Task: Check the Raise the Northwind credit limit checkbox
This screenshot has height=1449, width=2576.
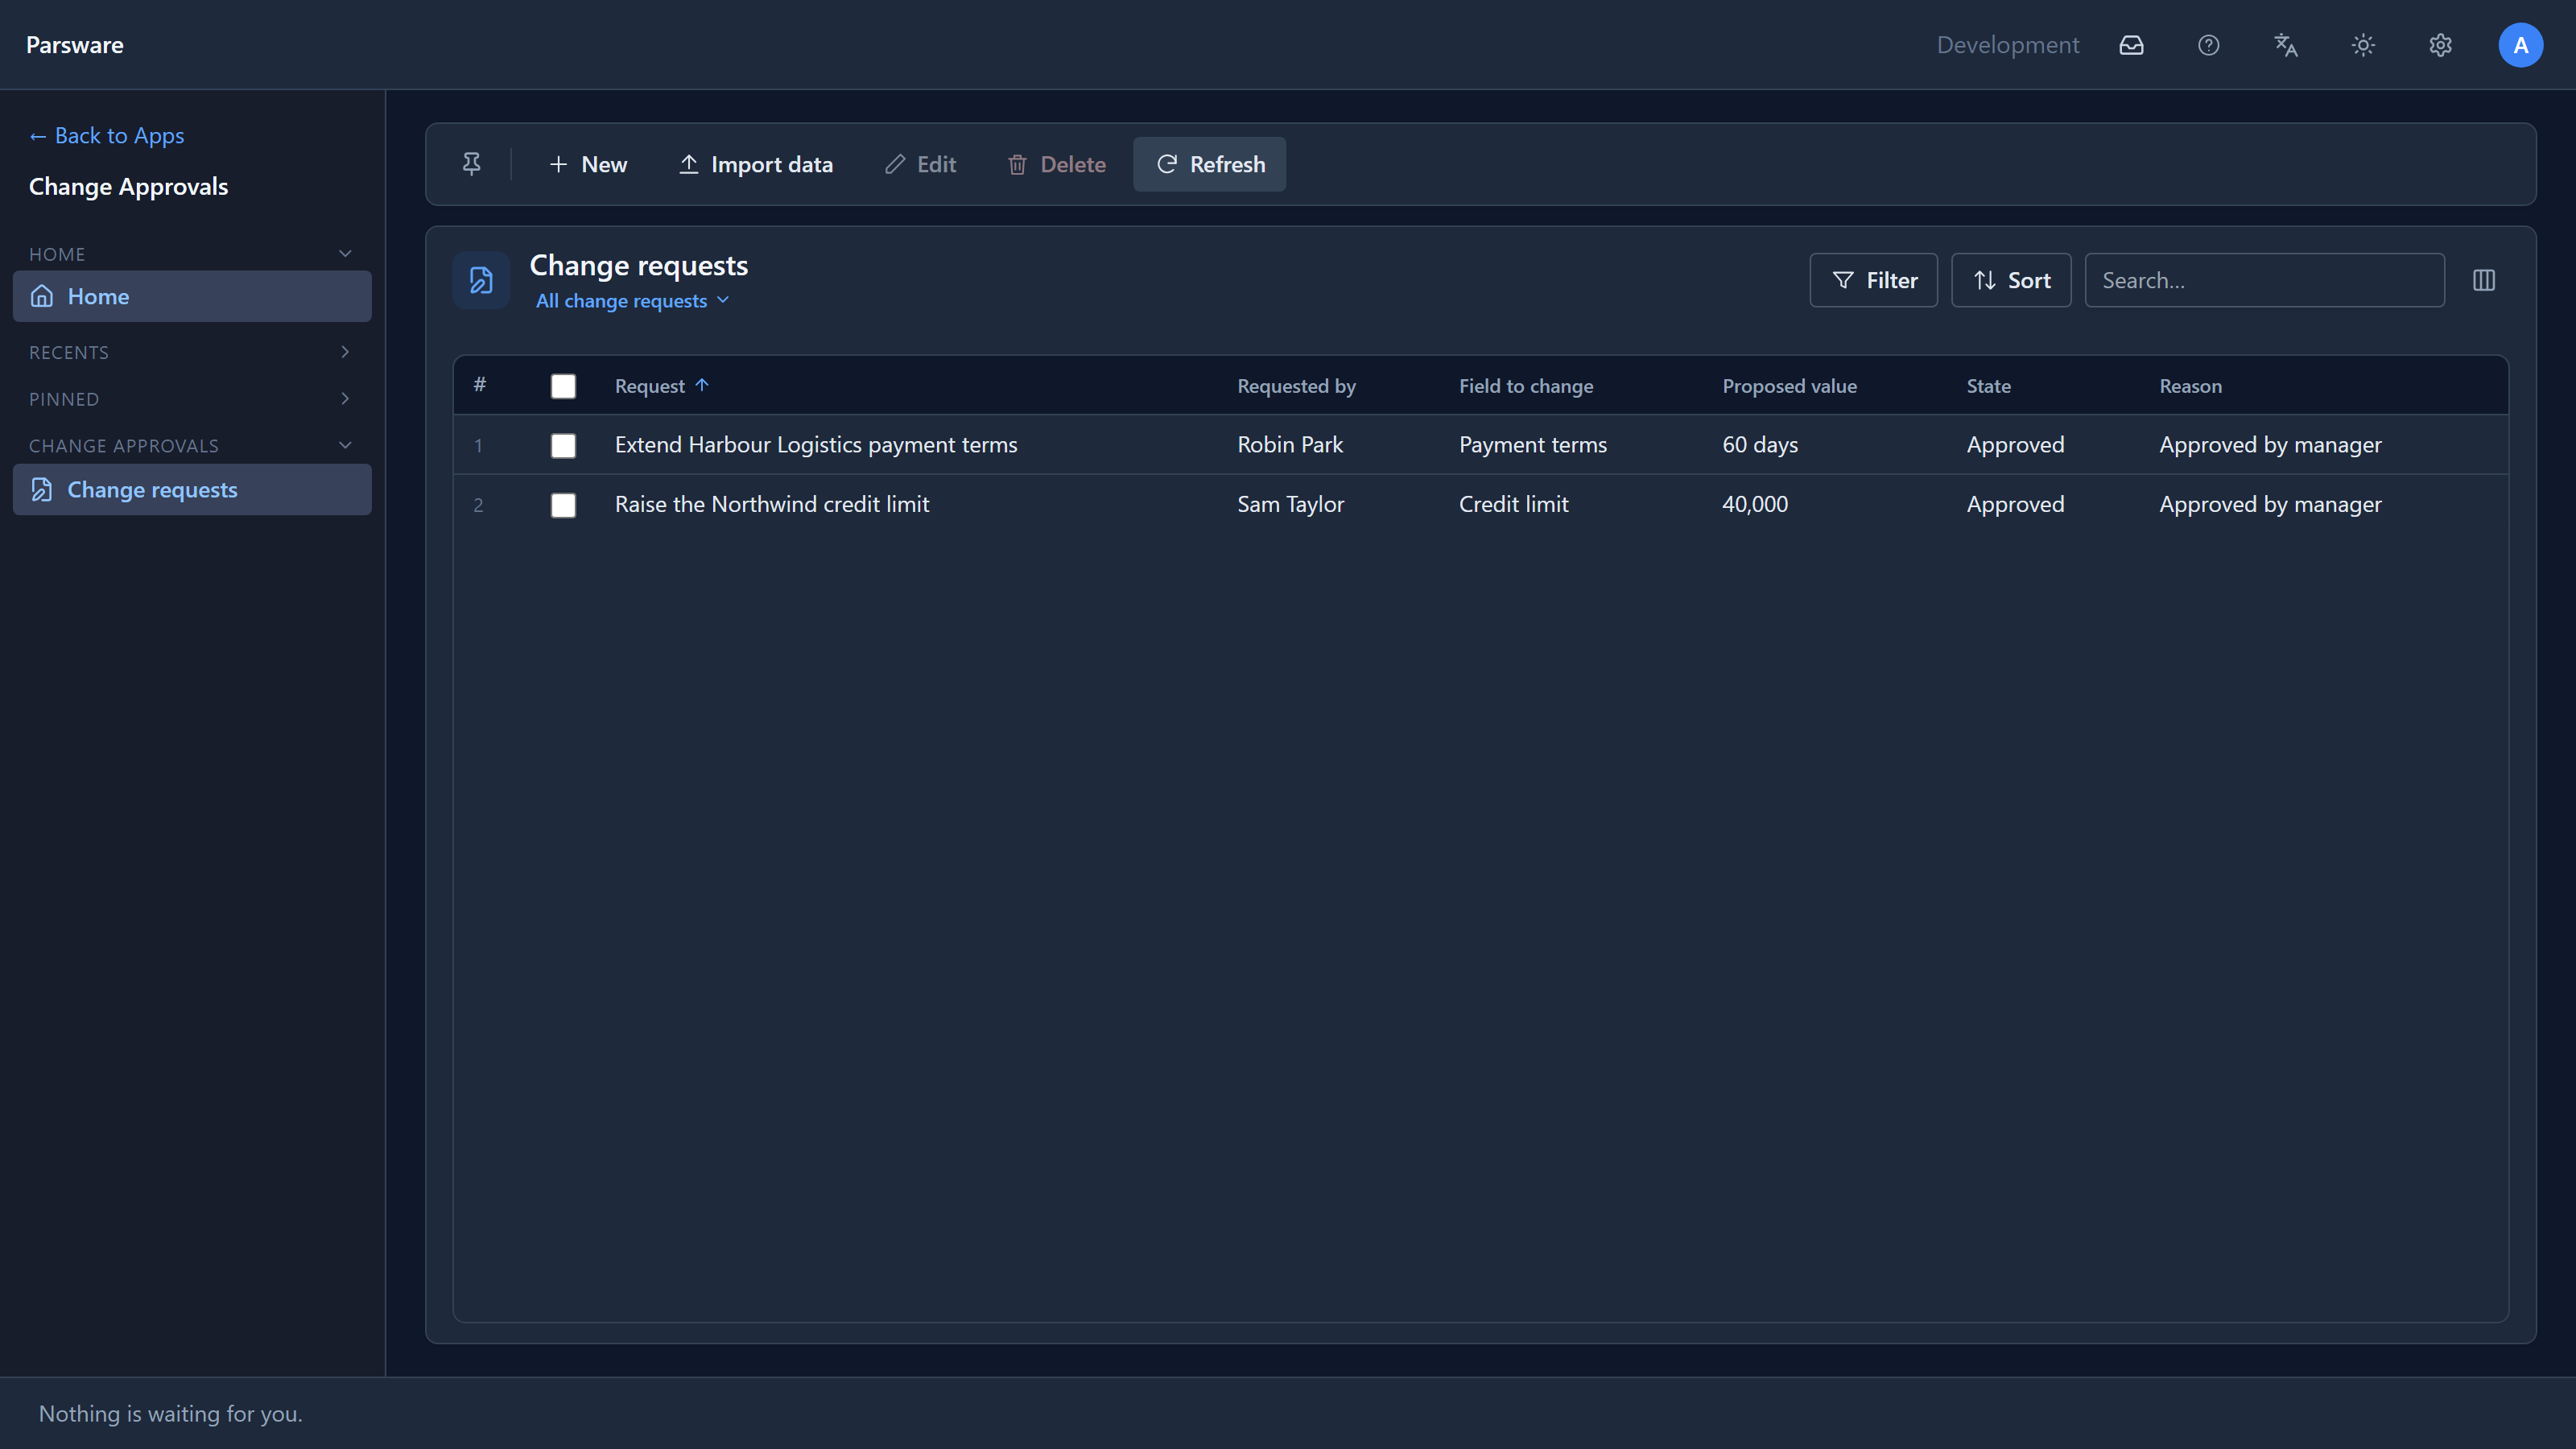Action: tap(563, 505)
